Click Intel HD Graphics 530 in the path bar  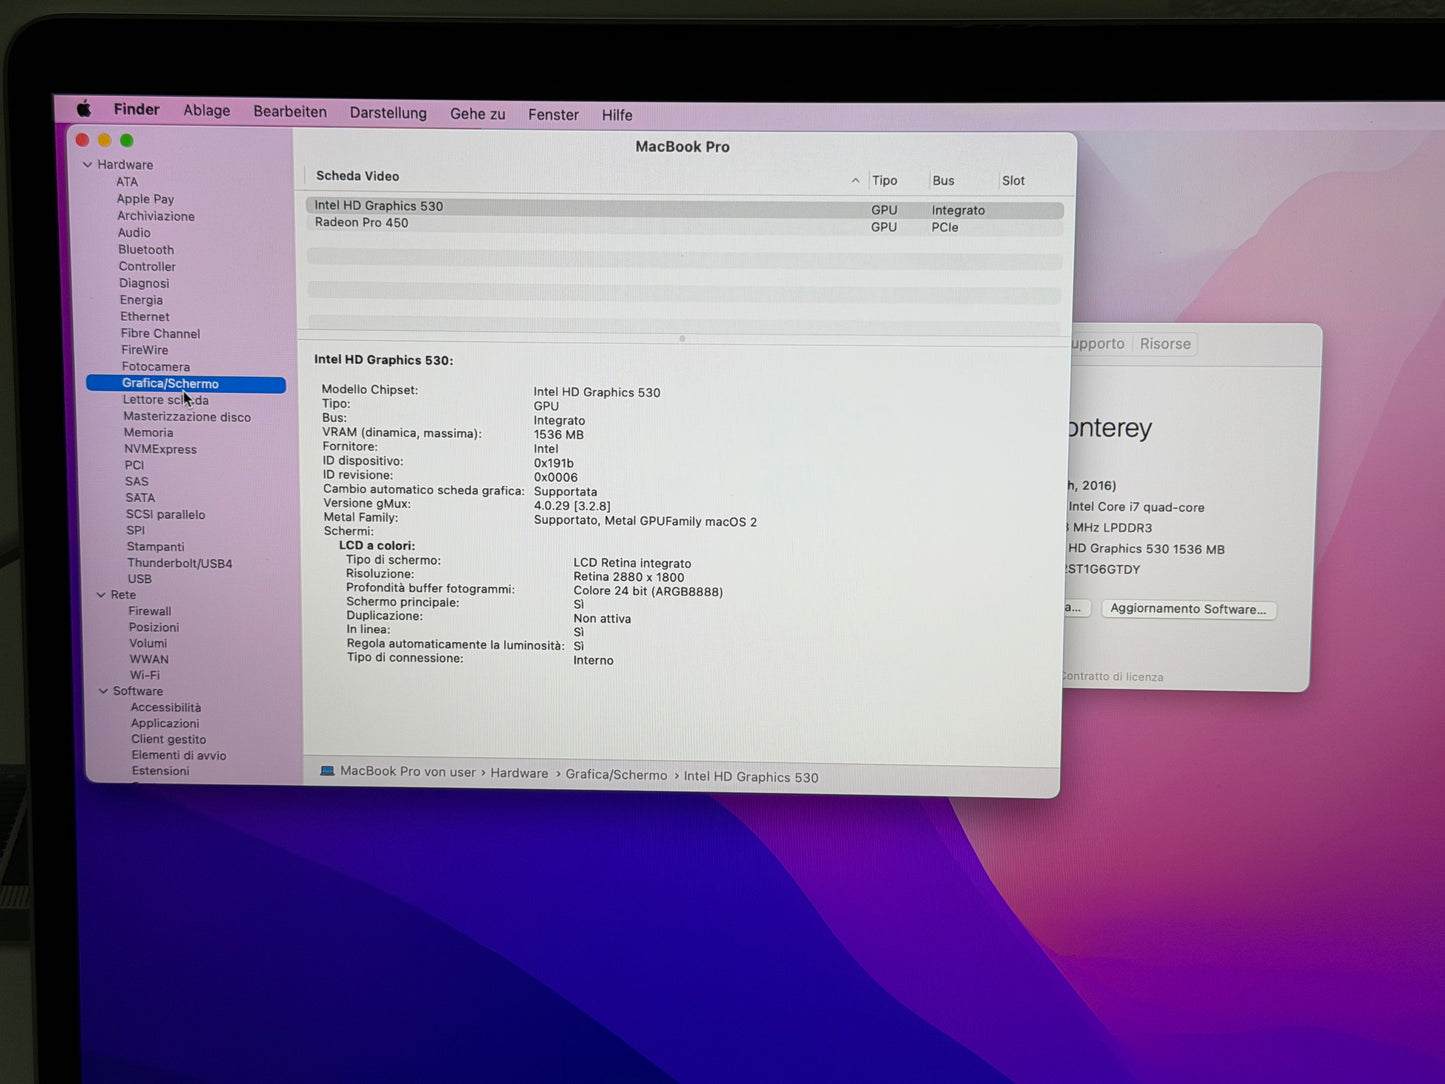tap(751, 777)
